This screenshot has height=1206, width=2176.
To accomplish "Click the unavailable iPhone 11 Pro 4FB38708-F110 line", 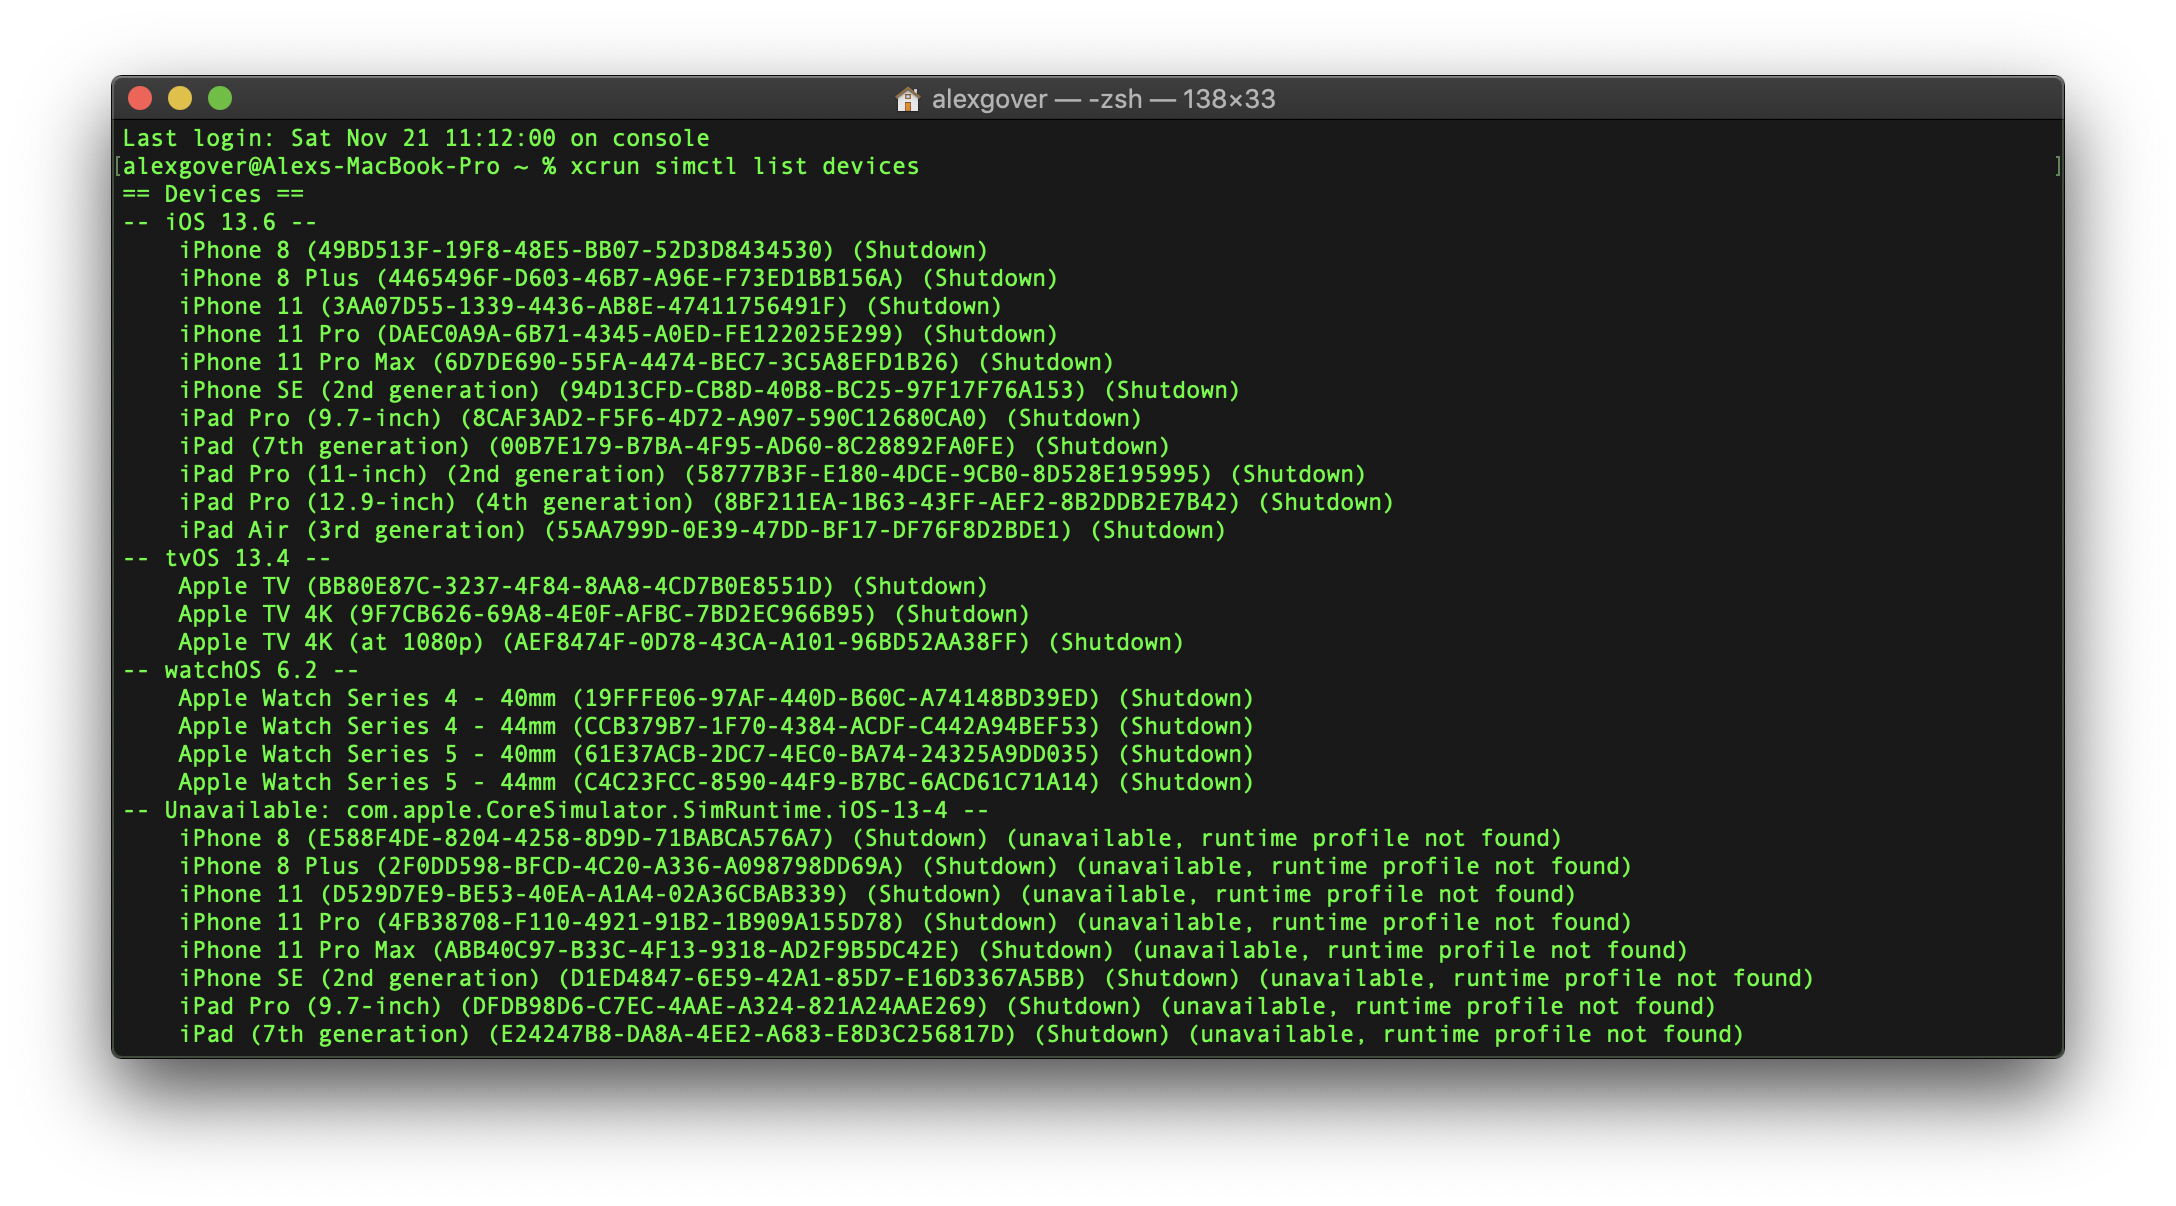I will click(x=905, y=922).
